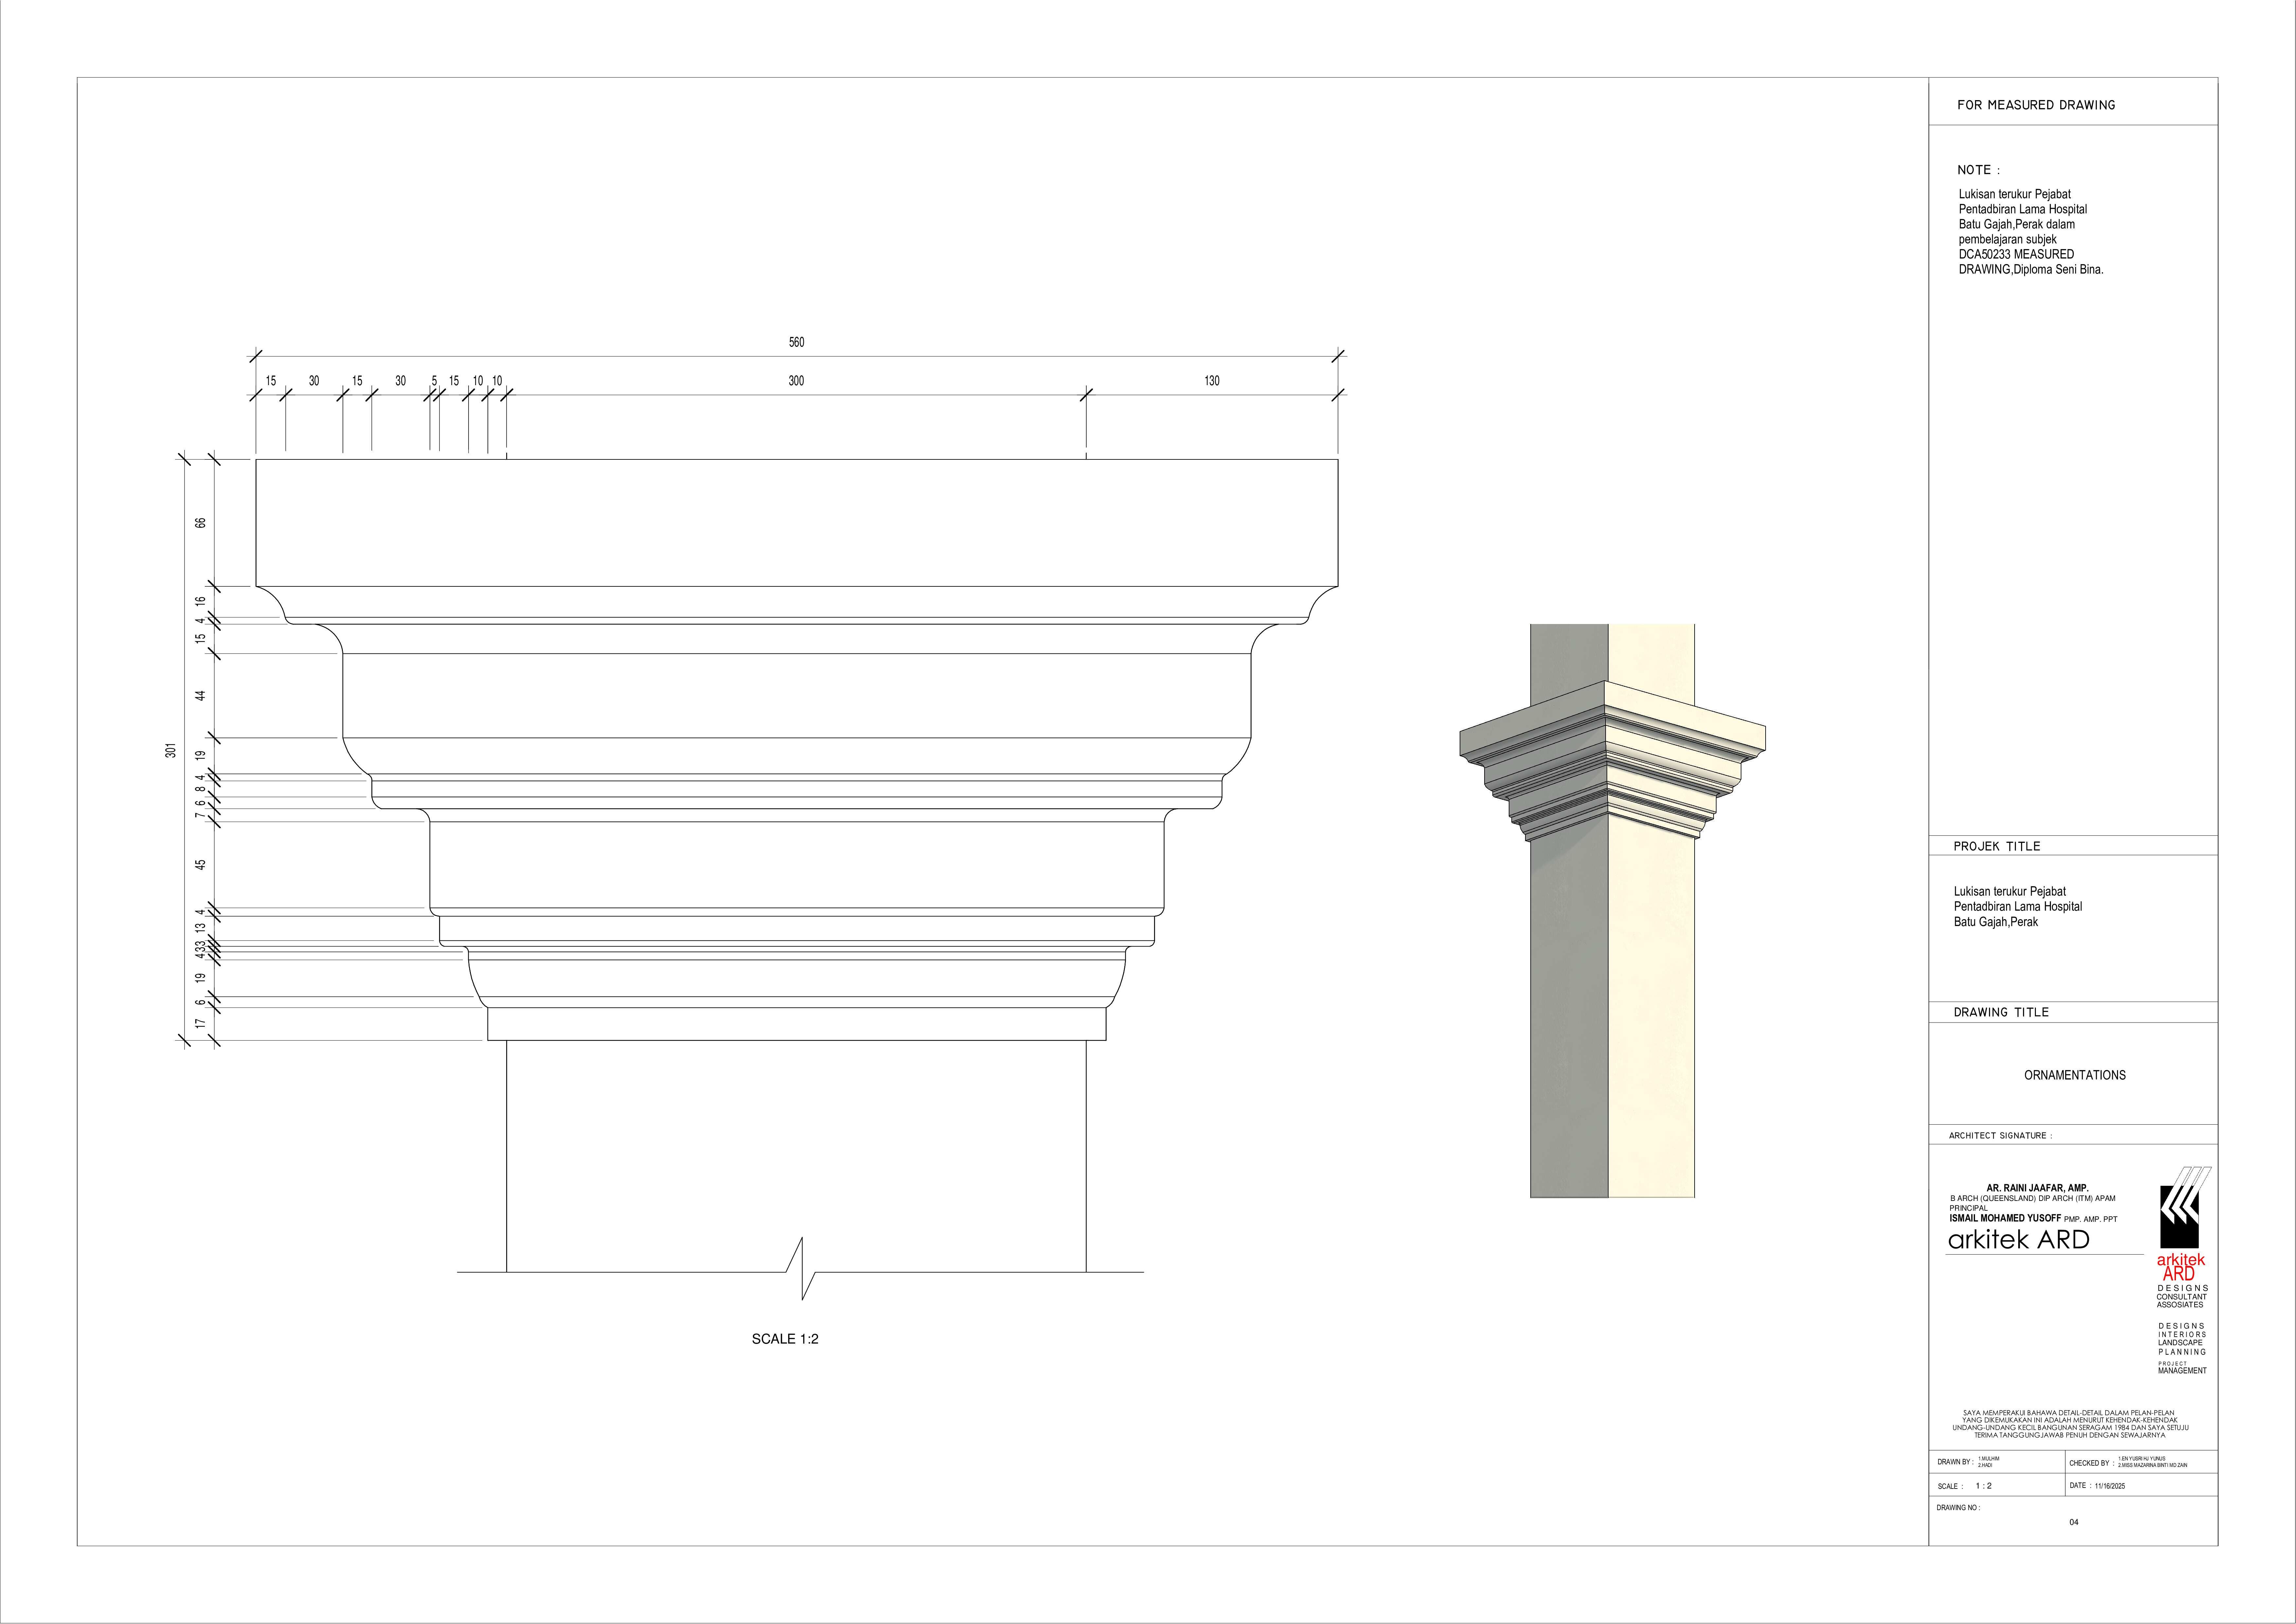This screenshot has height=1624, width=2296.
Task: Click the 'LANDSCAPE' text
Action: (x=2180, y=1343)
